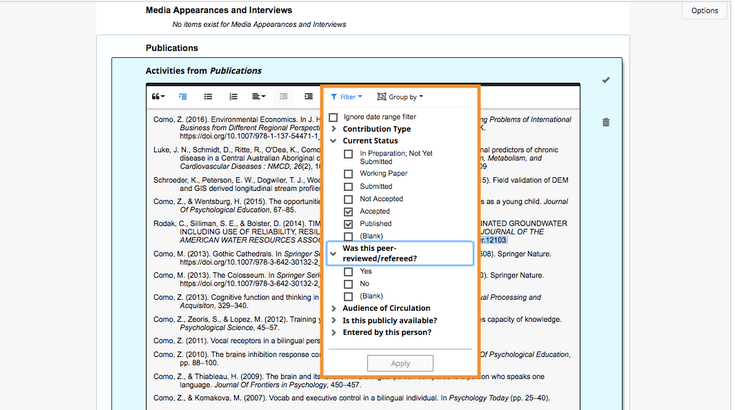Uncheck the Accepted checkbox
This screenshot has height=410, width=735.
coord(348,212)
